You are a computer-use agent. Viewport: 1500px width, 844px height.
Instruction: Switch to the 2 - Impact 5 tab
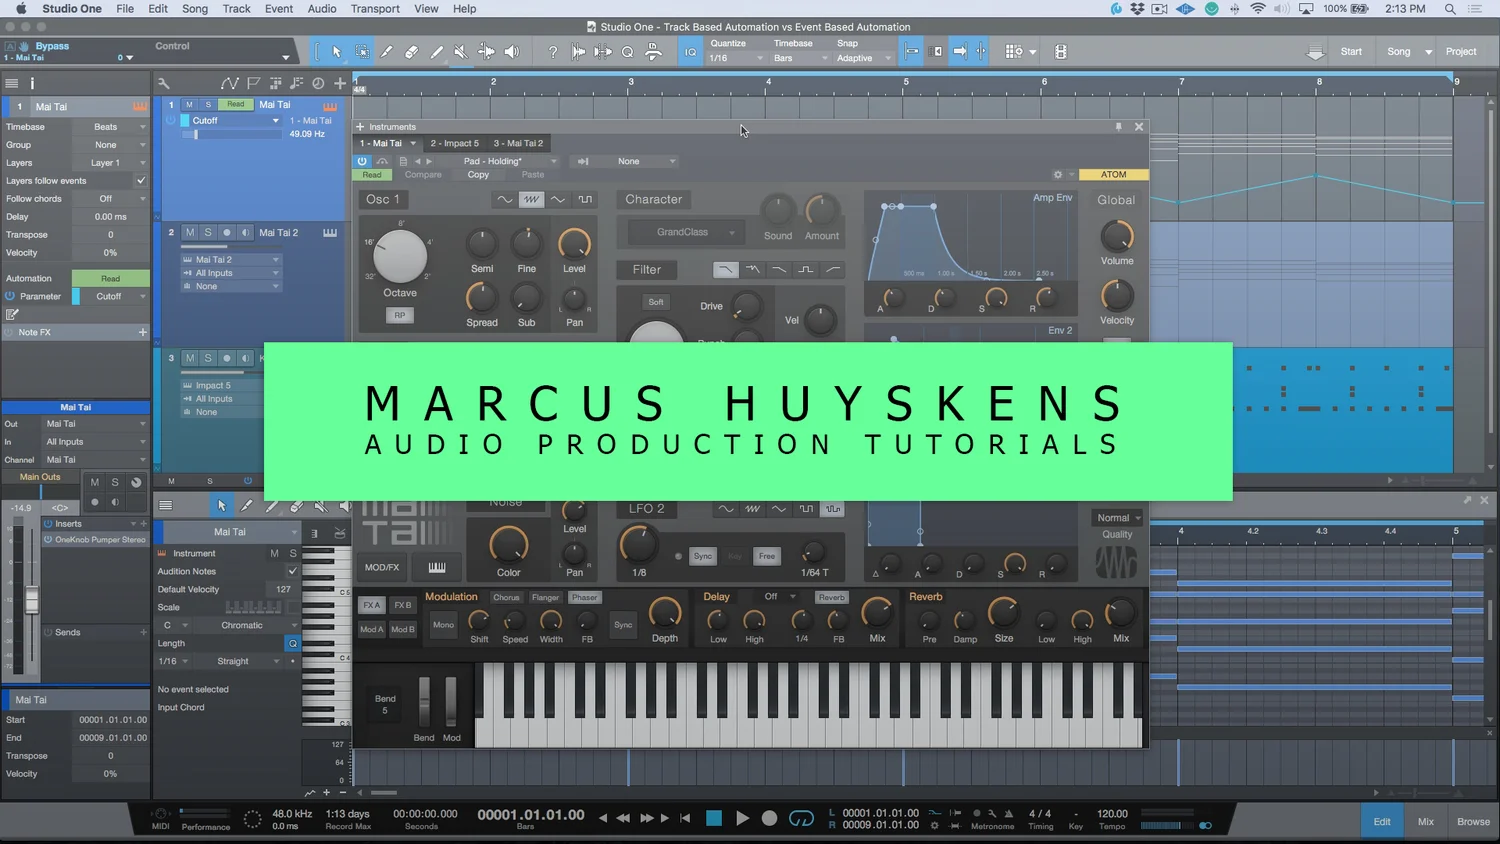coord(455,143)
